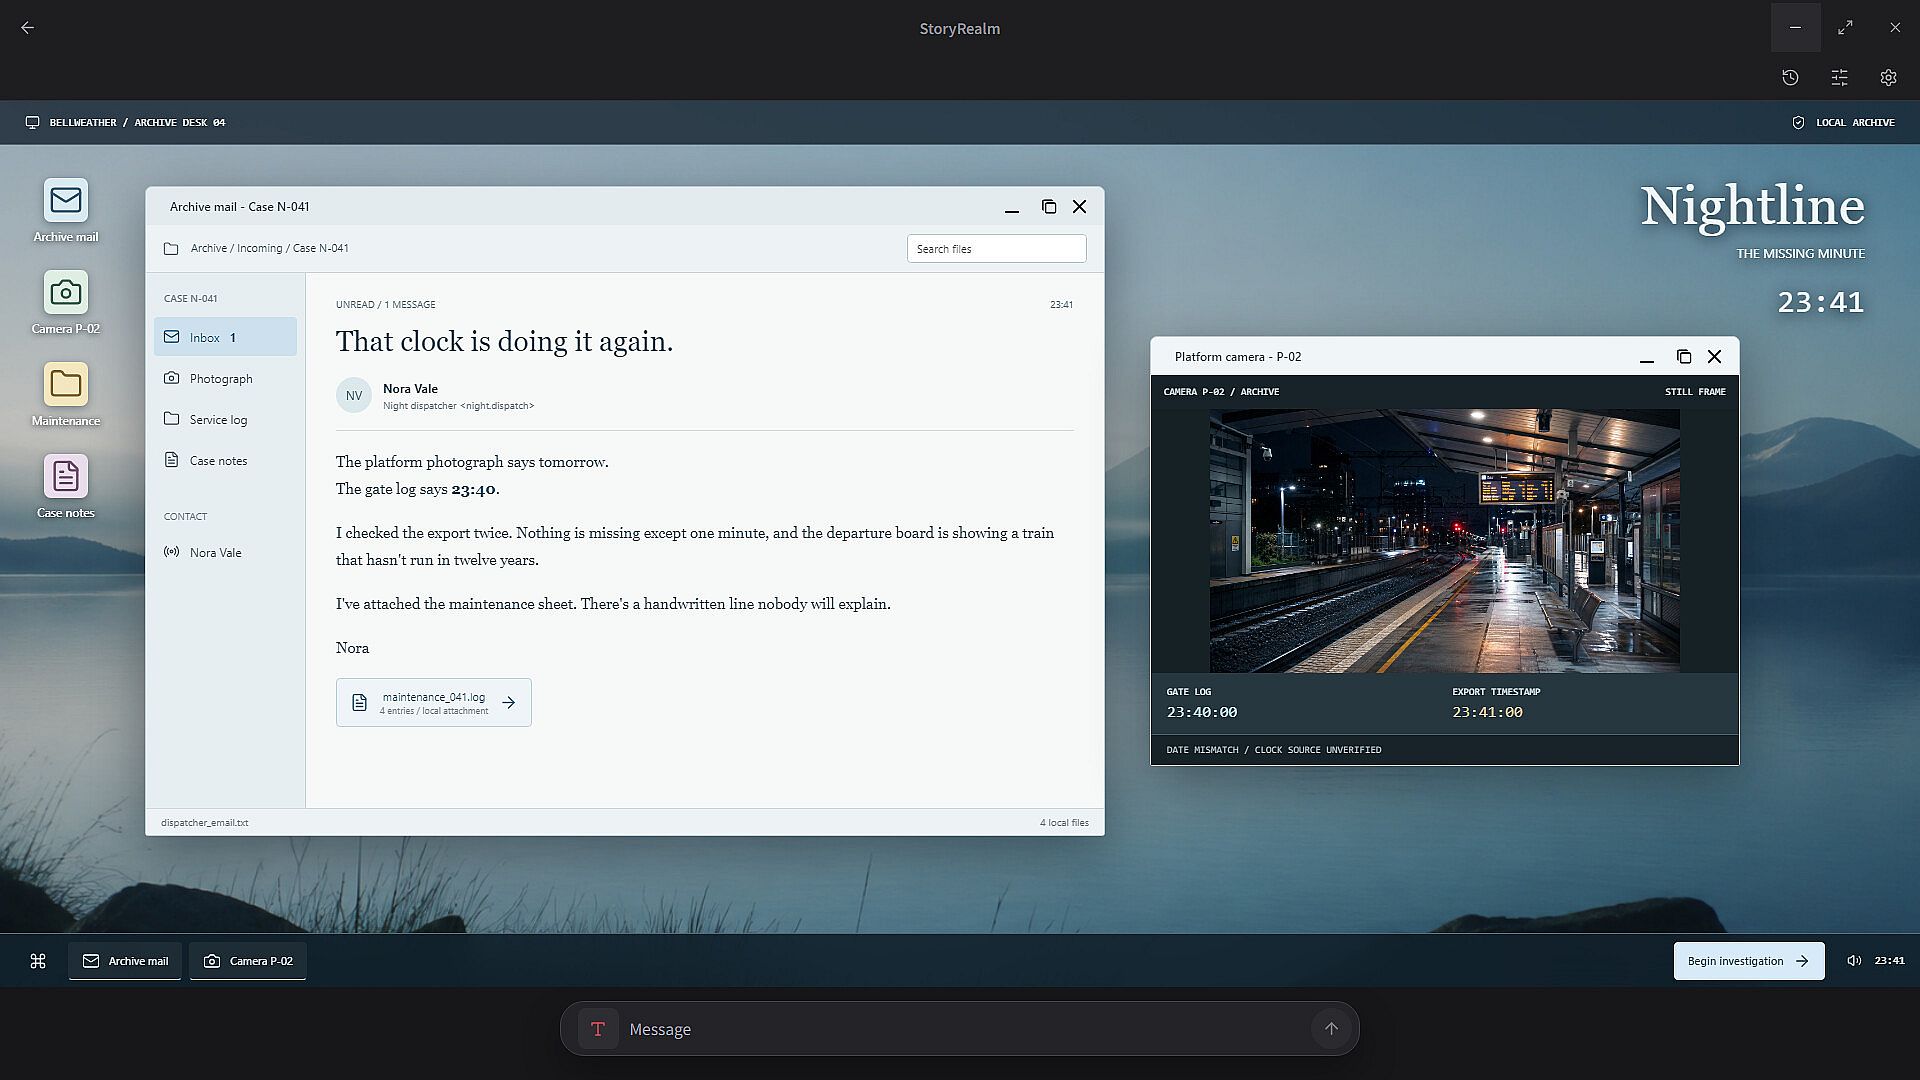Click the Begin investigation button
This screenshot has width=1920, height=1080.
tap(1749, 961)
